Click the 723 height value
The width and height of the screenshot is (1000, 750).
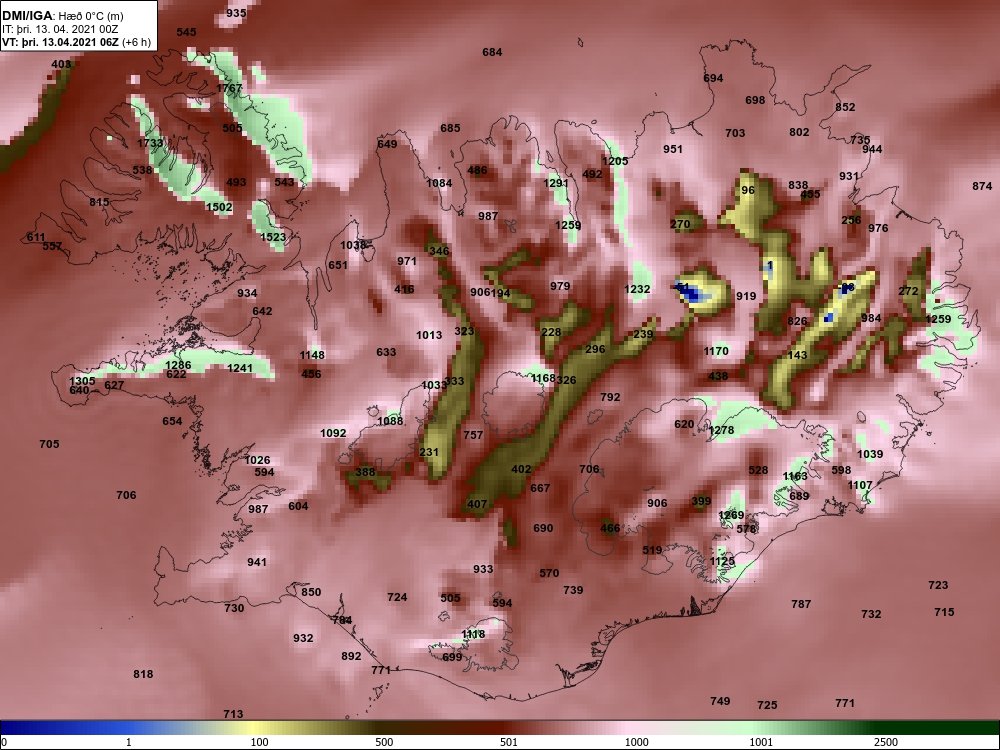938,584
